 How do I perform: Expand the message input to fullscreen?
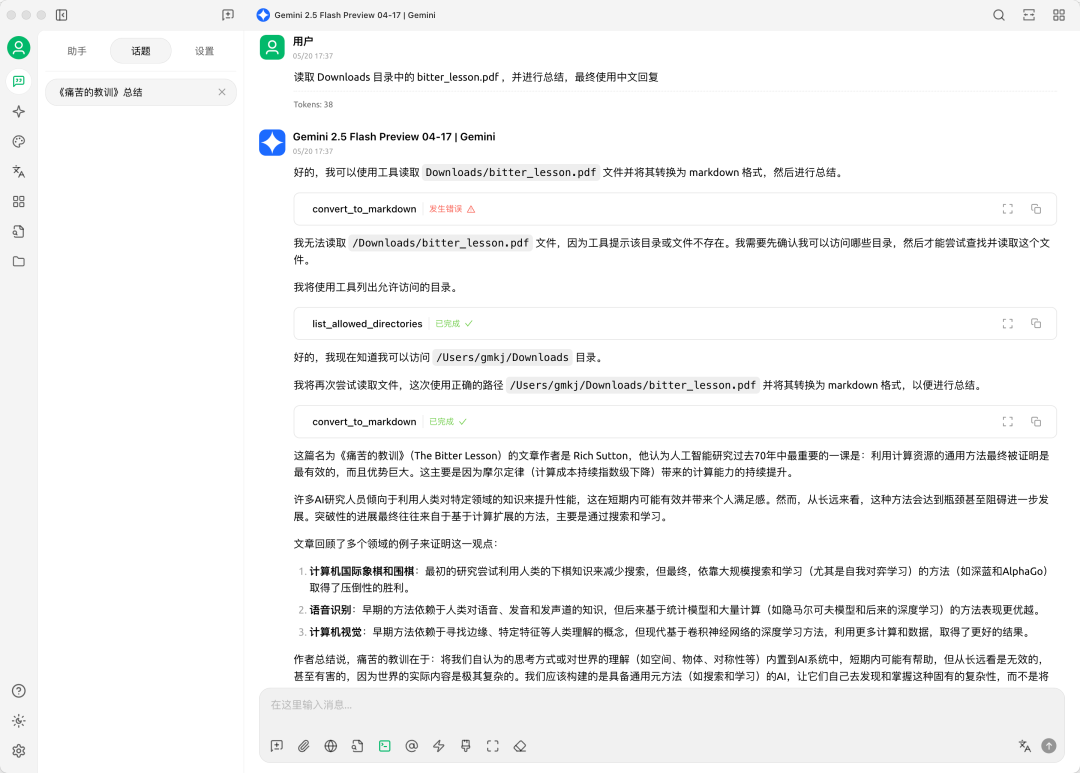tap(492, 745)
